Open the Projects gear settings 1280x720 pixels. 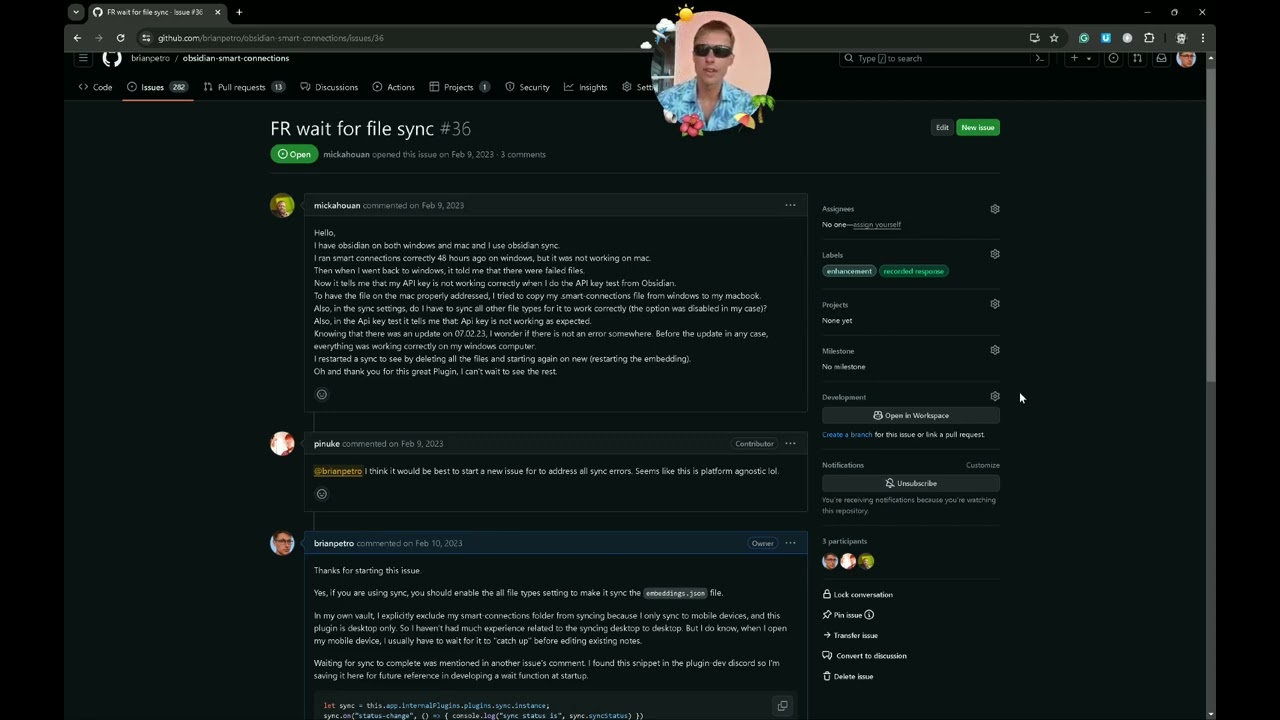pos(995,304)
